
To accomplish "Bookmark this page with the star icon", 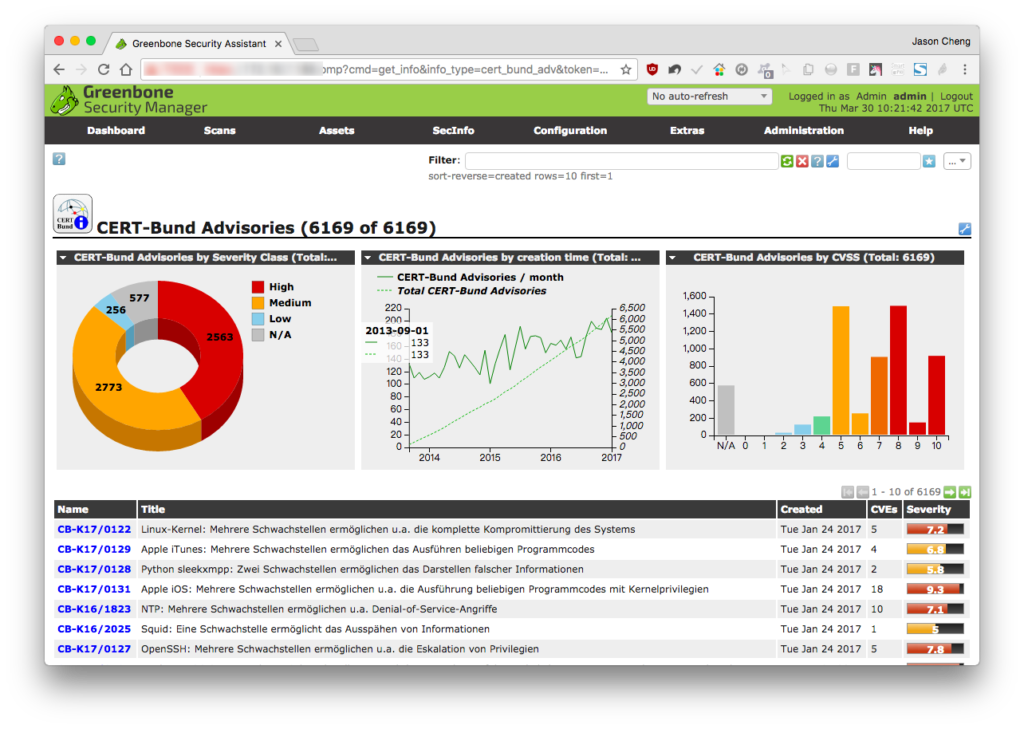I will point(626,69).
